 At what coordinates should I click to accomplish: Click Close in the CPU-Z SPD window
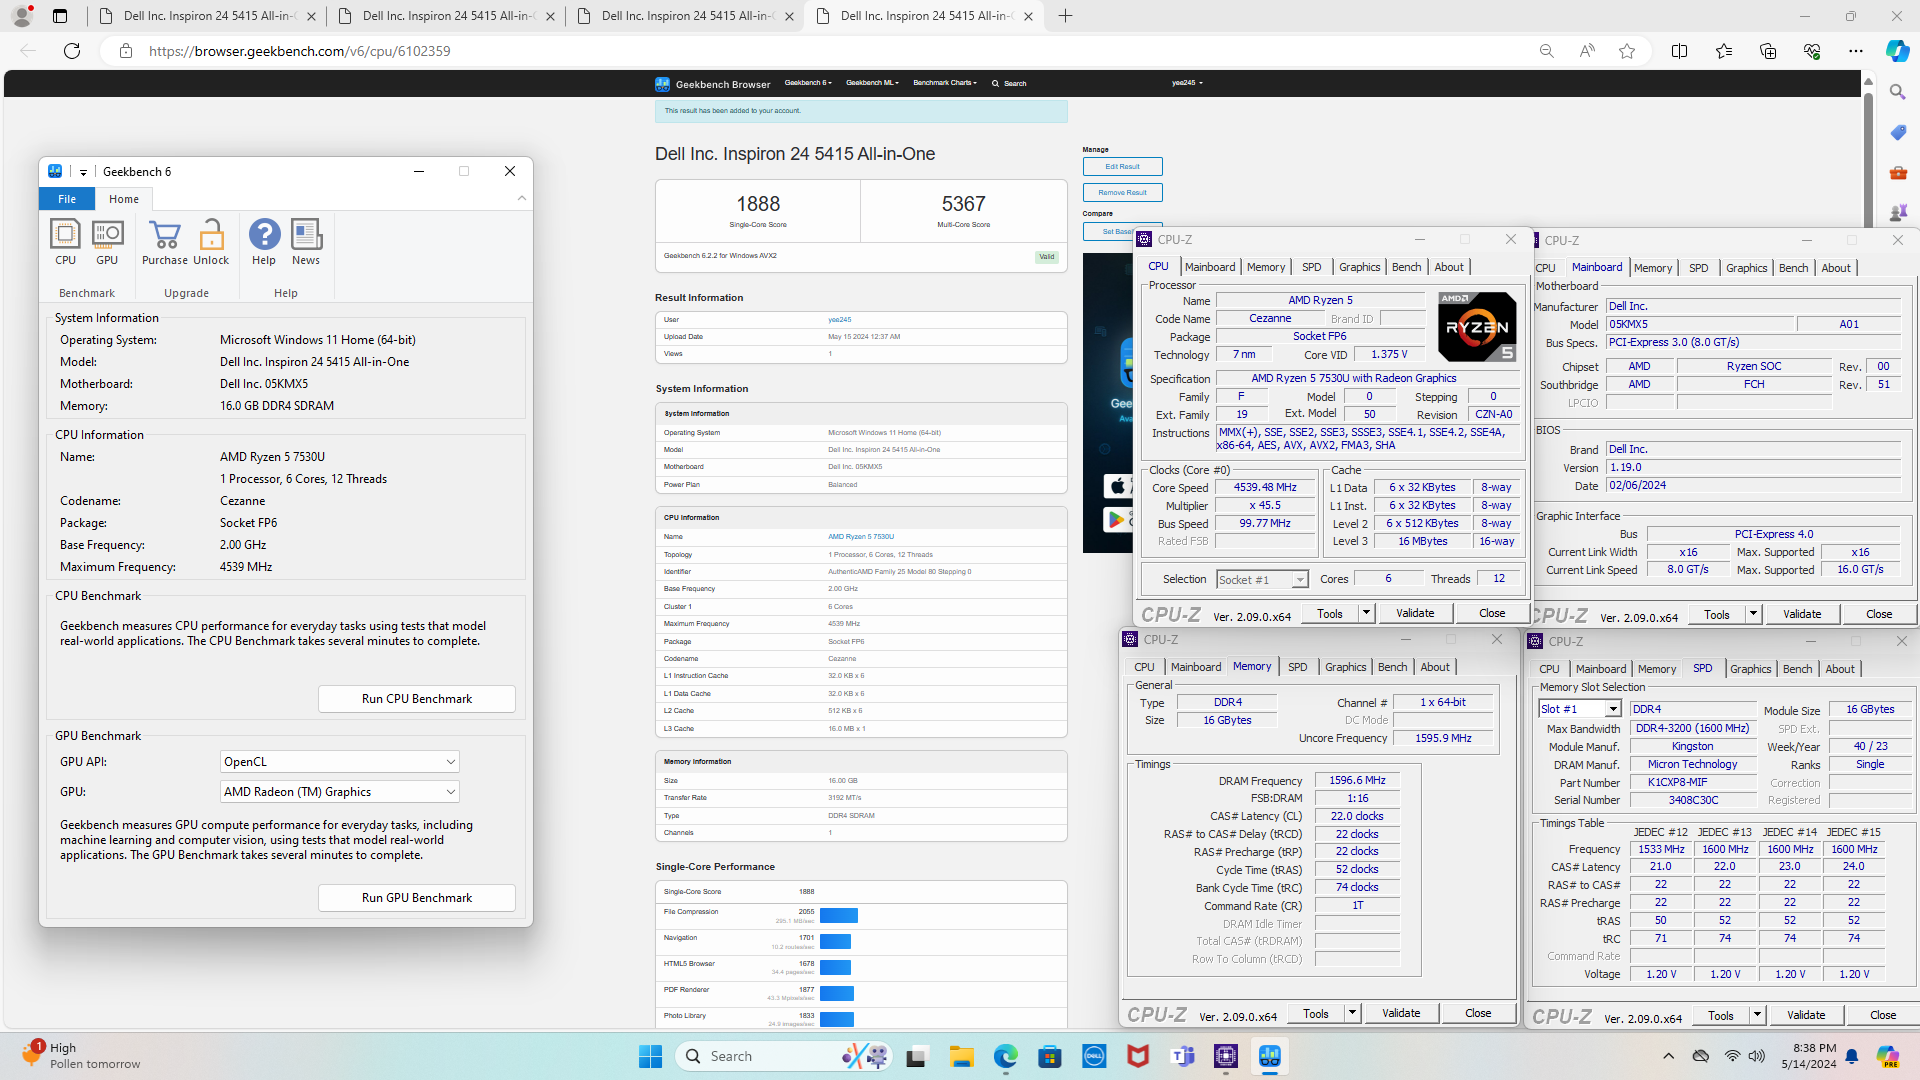(1883, 1015)
